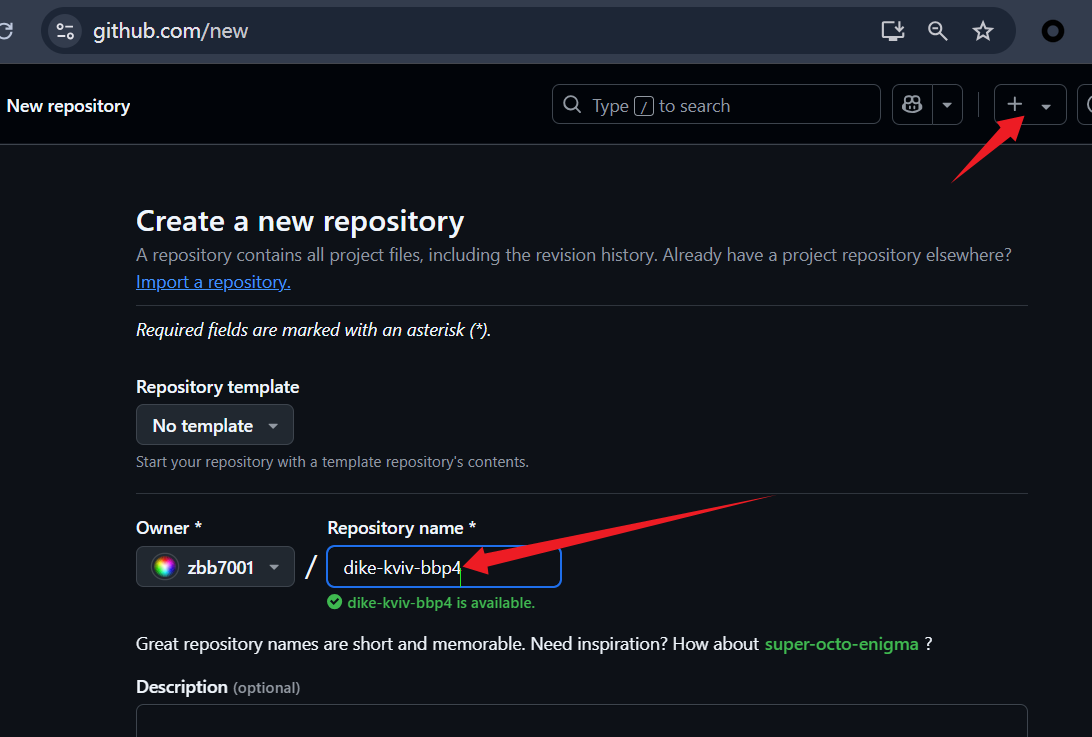This screenshot has height=737, width=1092.
Task: Open the No template dropdown
Action: point(214,425)
